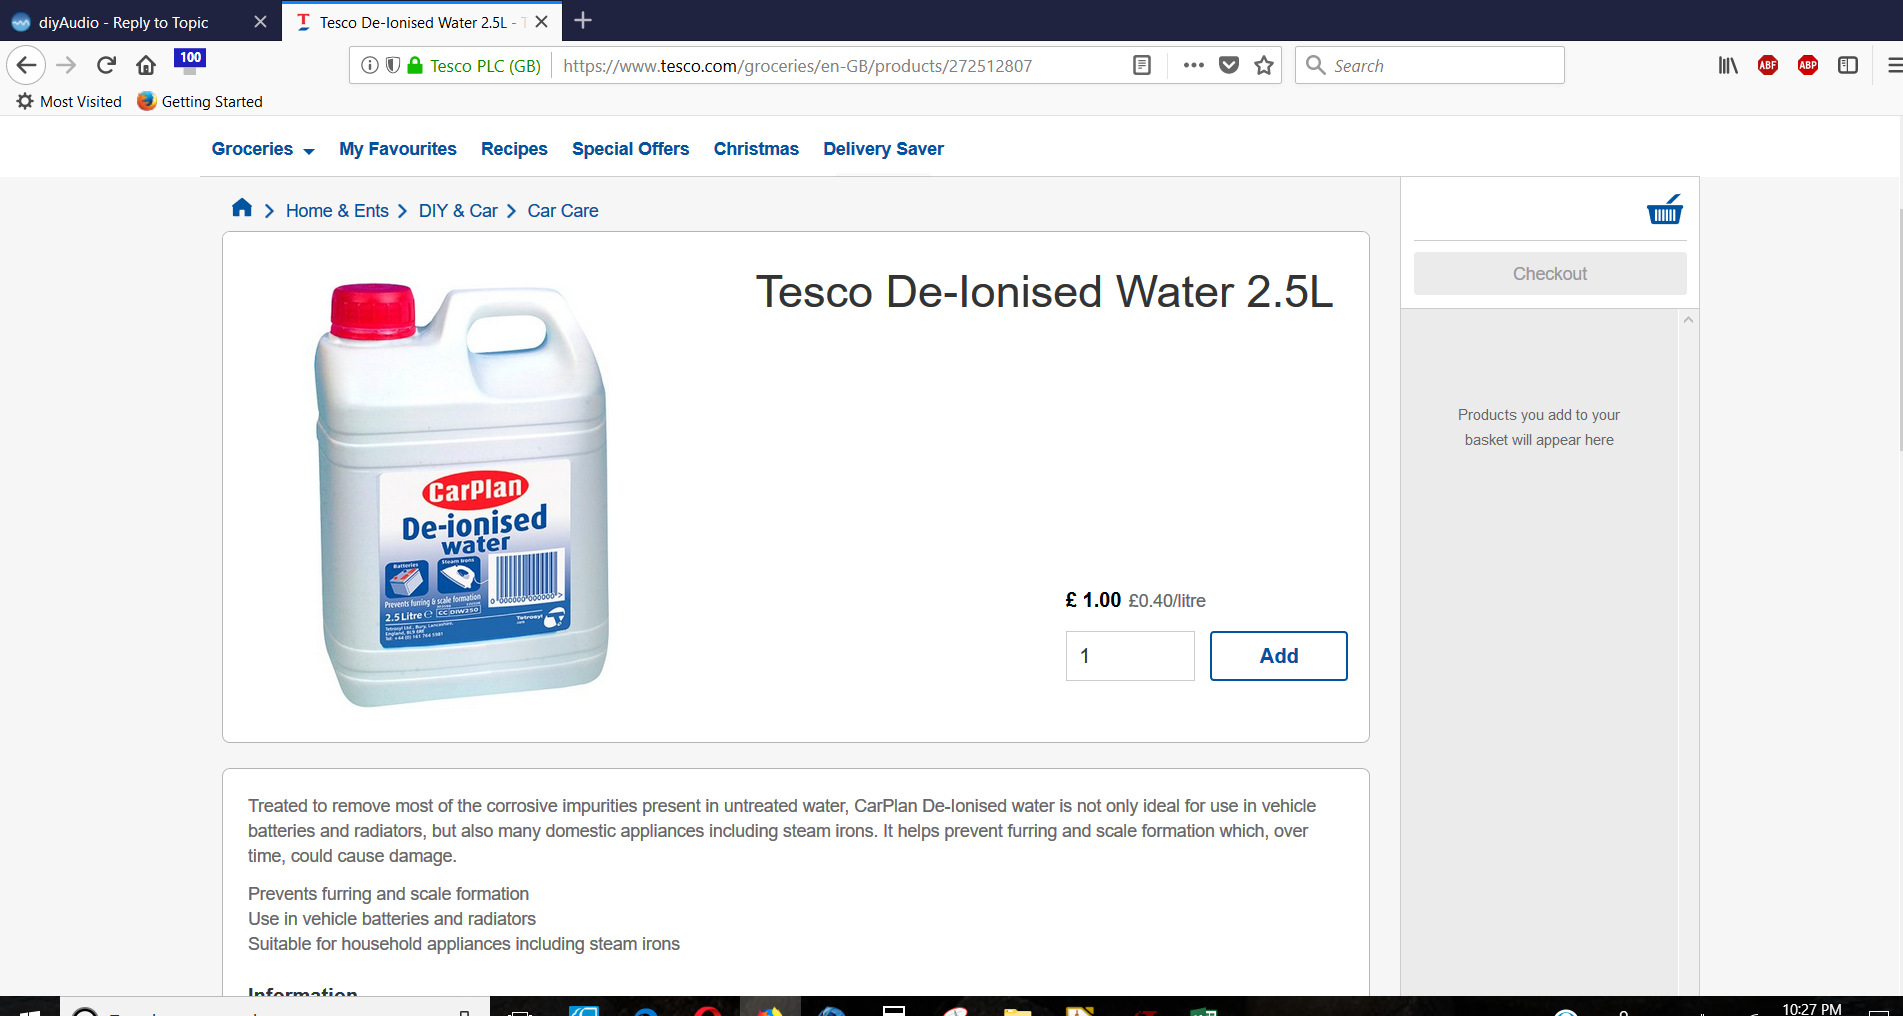Click the first Adblock Plus icon
The height and width of the screenshot is (1016, 1903).
tap(1768, 66)
